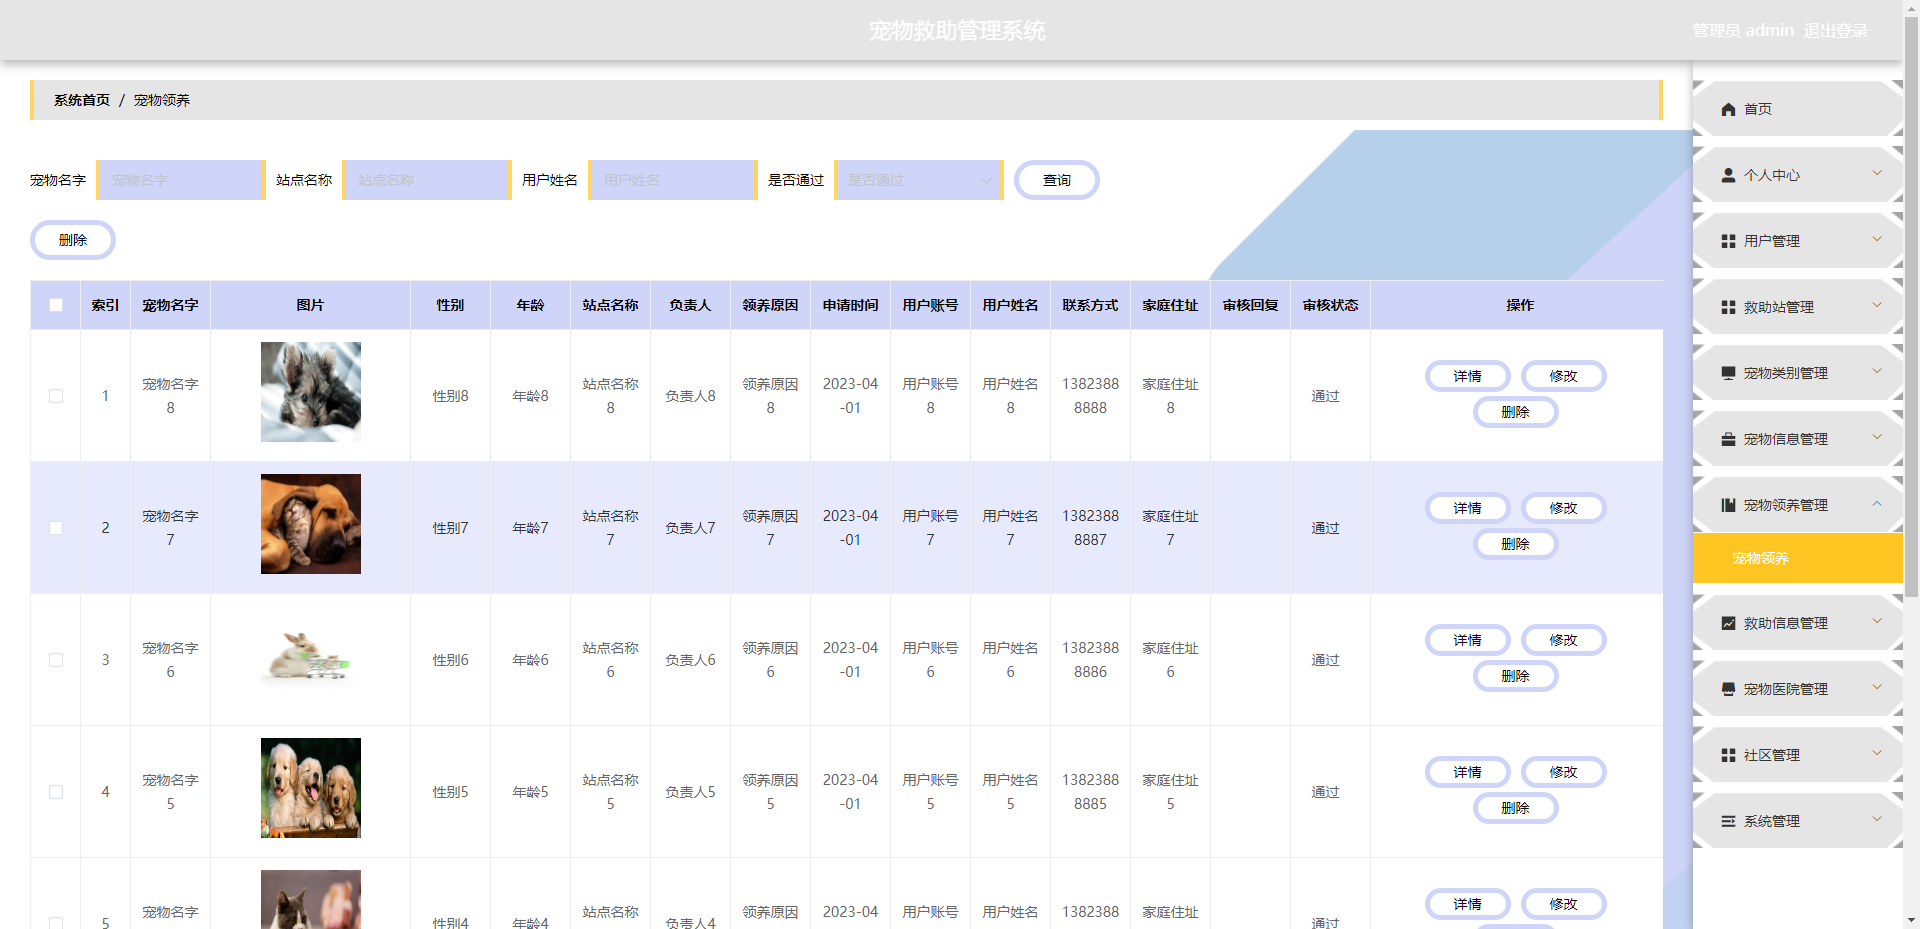Click the 用户管理 grid icon

(x=1728, y=240)
